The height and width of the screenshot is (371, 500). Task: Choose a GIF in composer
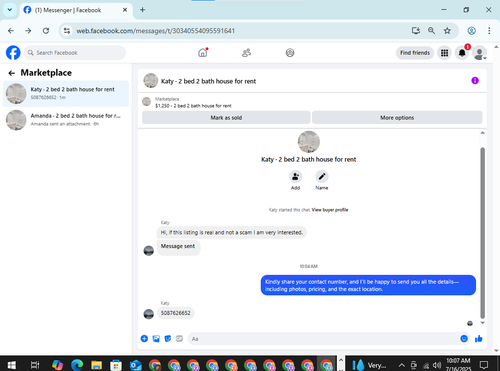[179, 339]
